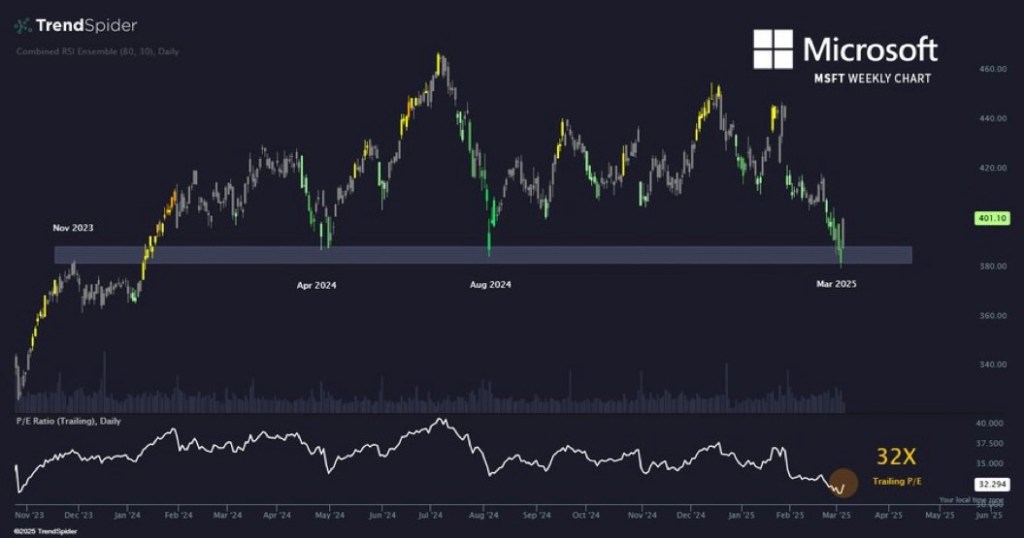This screenshot has height=538, width=1024.
Task: Click the Apr 2024 annotation label
Action: coord(316,285)
